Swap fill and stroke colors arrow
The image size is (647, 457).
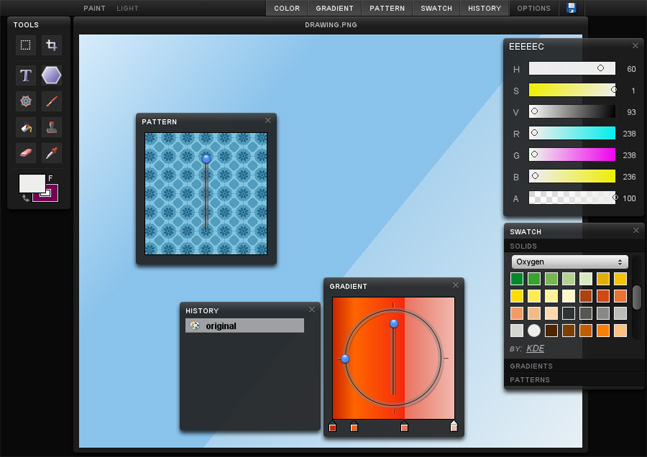click(26, 198)
